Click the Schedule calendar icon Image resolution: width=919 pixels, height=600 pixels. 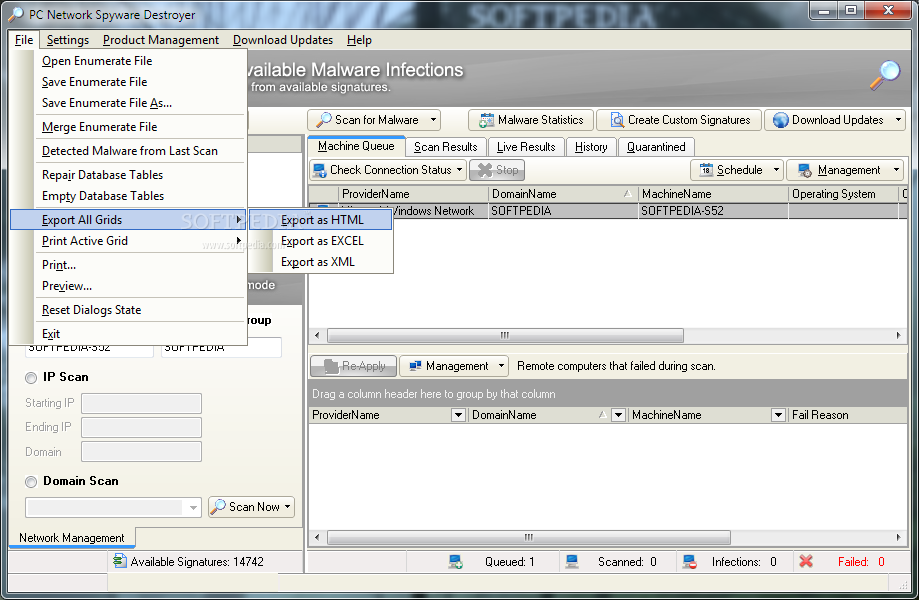point(706,170)
